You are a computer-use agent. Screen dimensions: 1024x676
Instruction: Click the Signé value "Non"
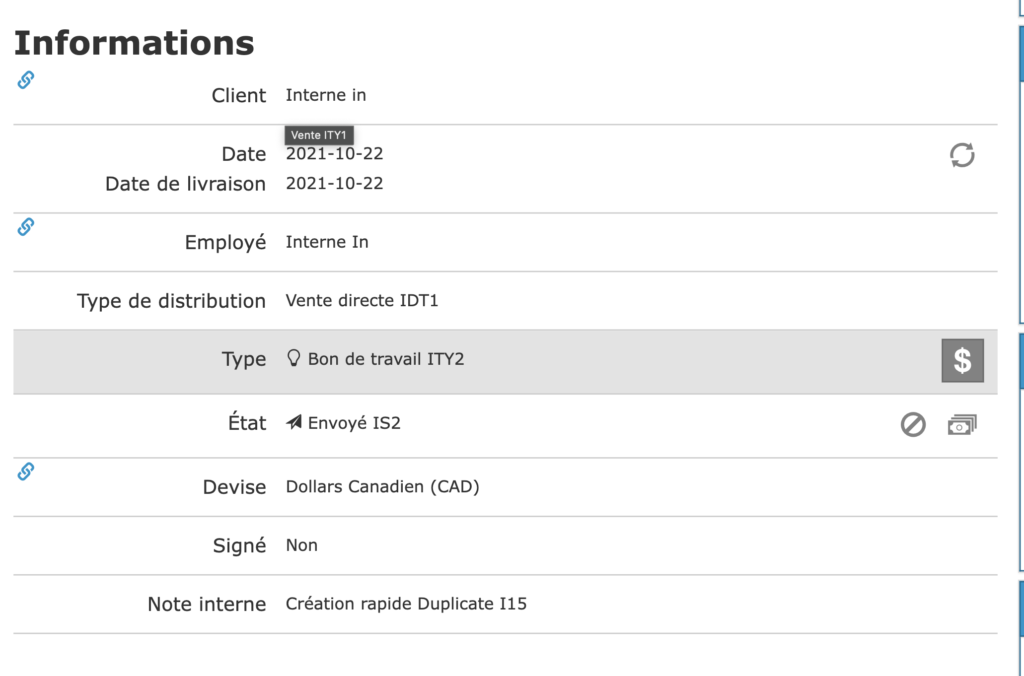(x=301, y=546)
